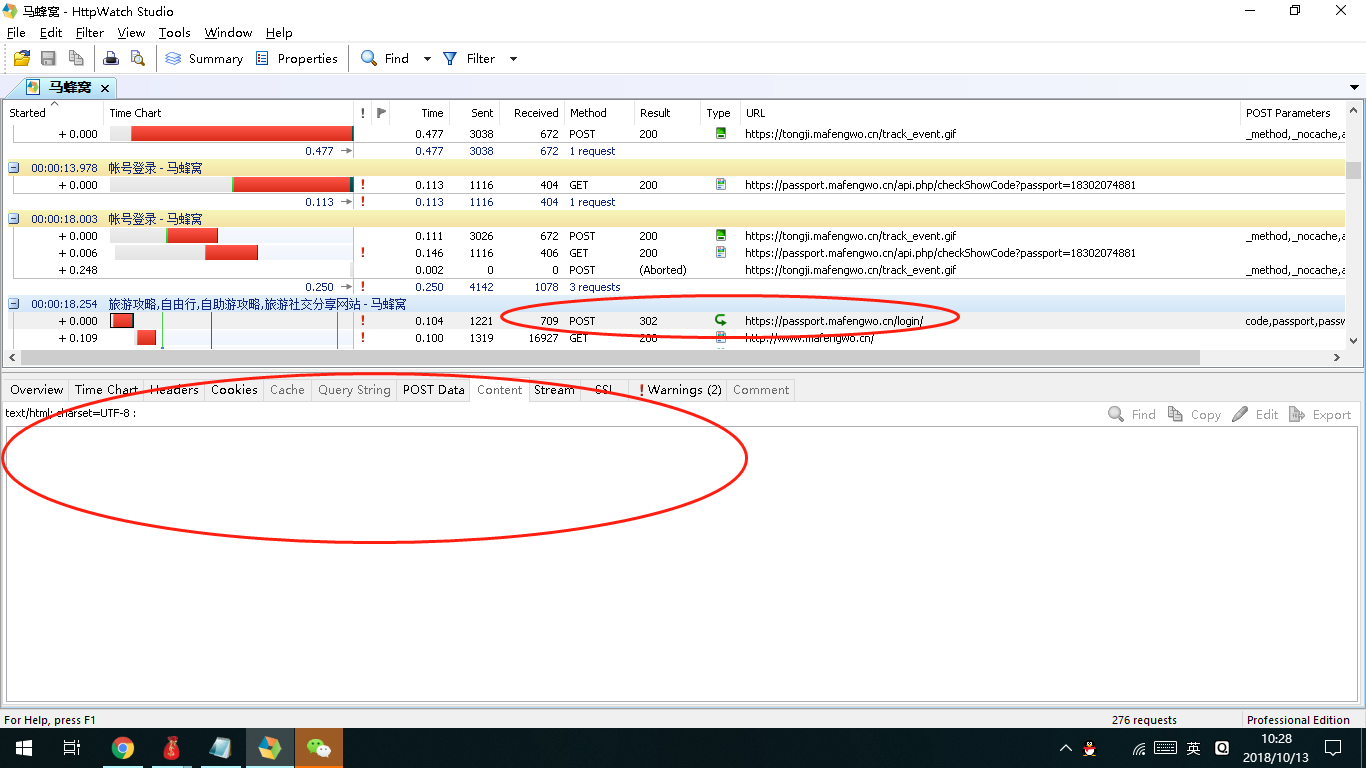Expand the Filter dropdown arrow
Screen dimensions: 1366x768
click(x=514, y=59)
